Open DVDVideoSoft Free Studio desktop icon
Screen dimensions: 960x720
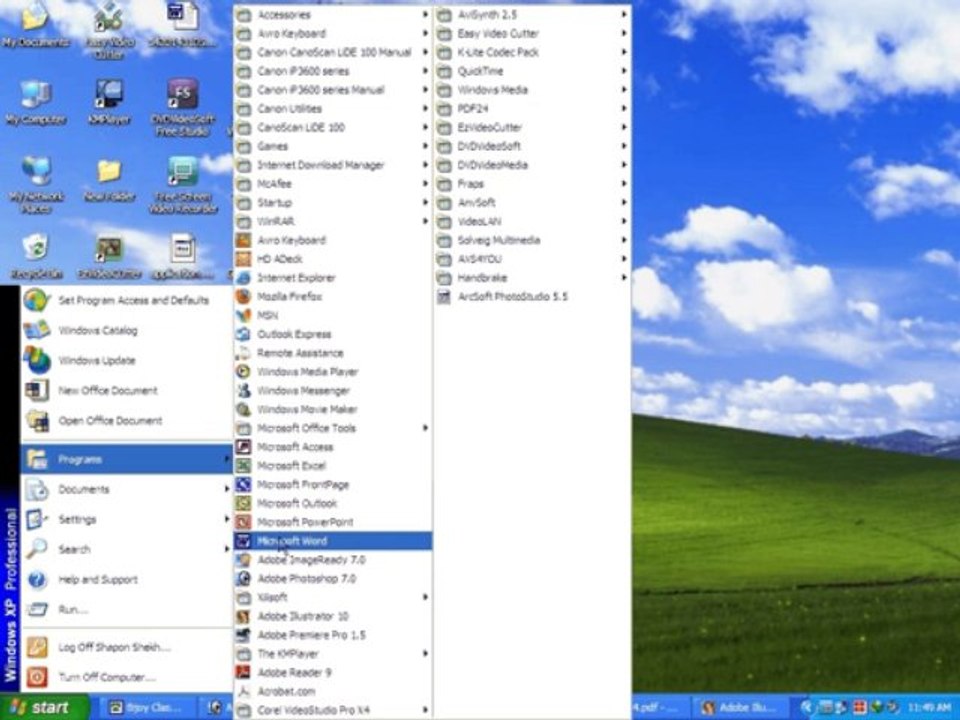182,108
